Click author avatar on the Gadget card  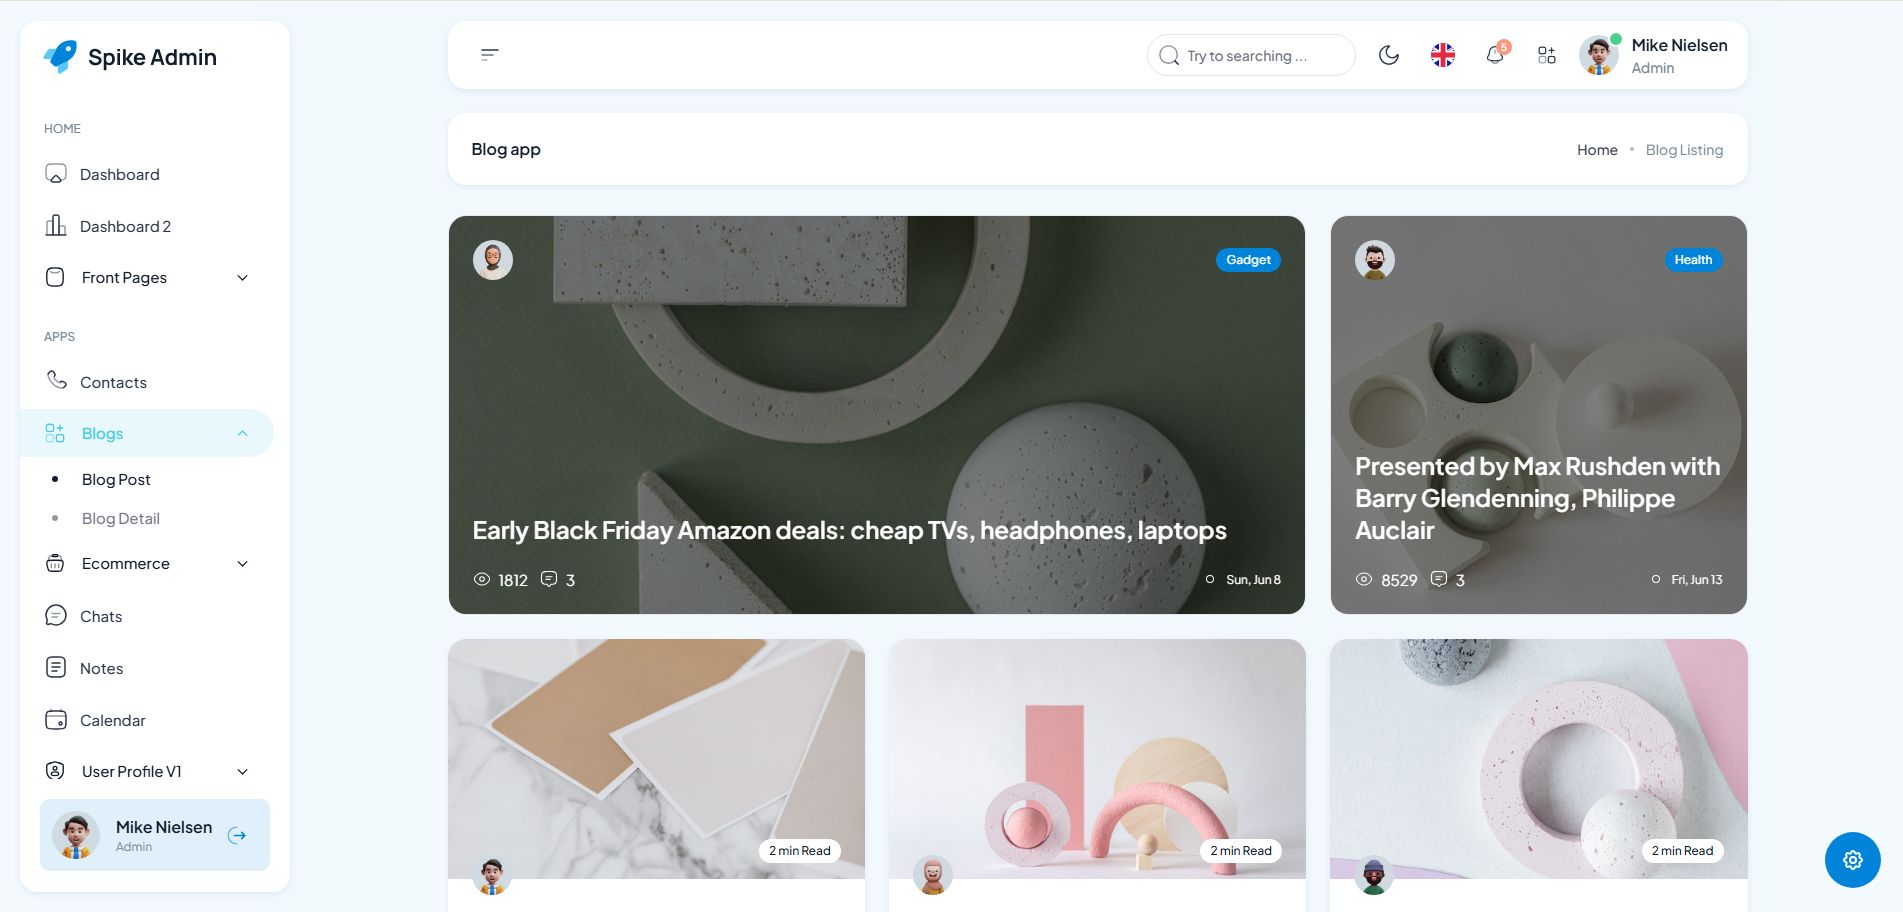tap(493, 260)
